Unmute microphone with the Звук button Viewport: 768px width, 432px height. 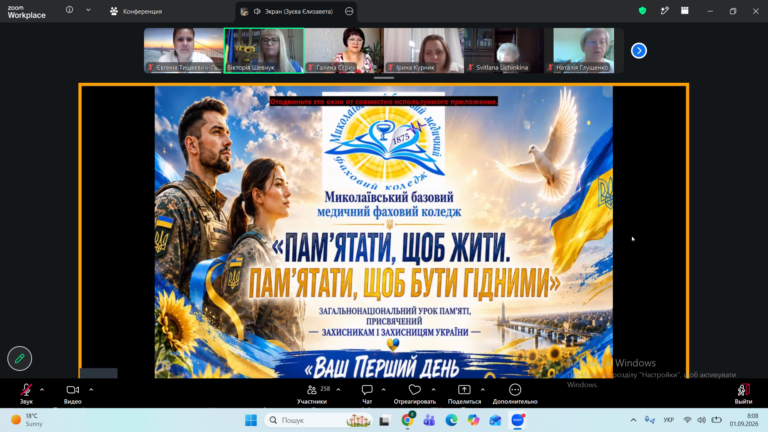coord(26,394)
